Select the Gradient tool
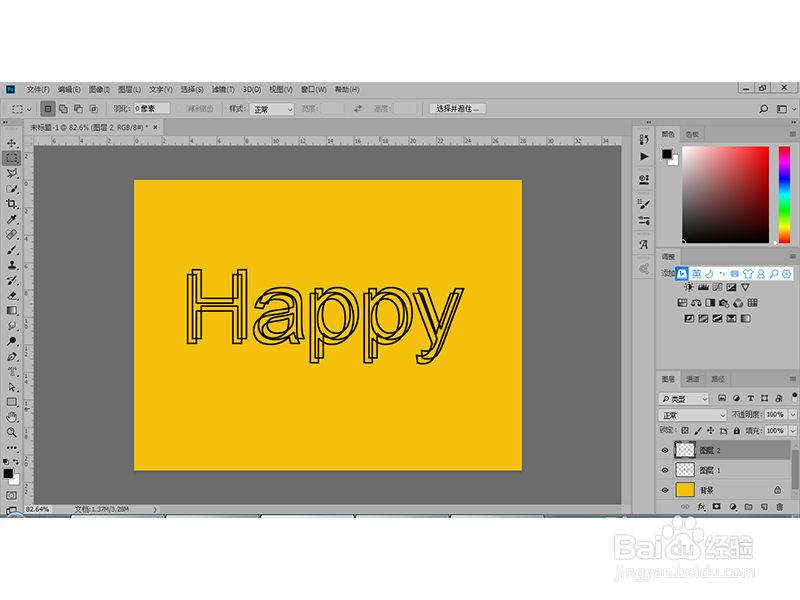The width and height of the screenshot is (800, 600). pos(11,311)
